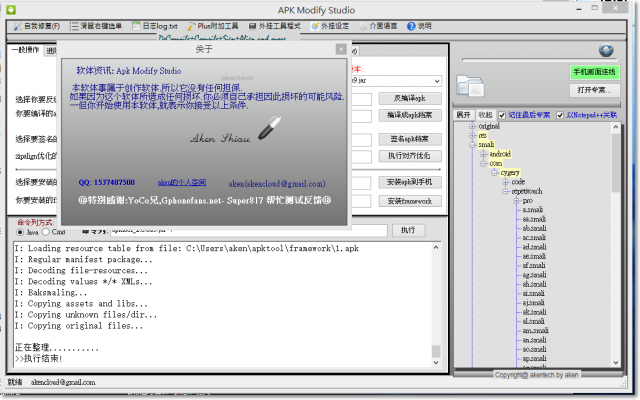
Task: Close the 关于 dialog
Action: pyautogui.click(x=341, y=49)
